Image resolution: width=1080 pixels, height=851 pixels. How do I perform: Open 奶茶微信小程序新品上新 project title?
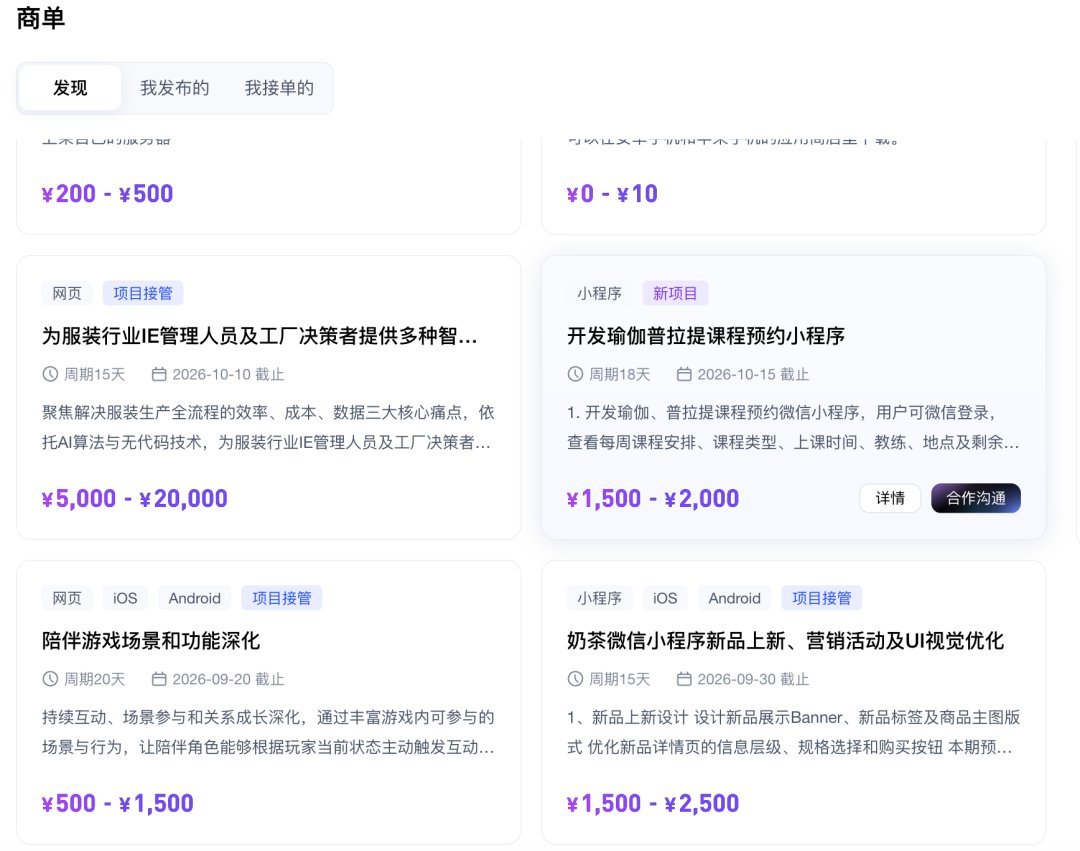click(785, 641)
